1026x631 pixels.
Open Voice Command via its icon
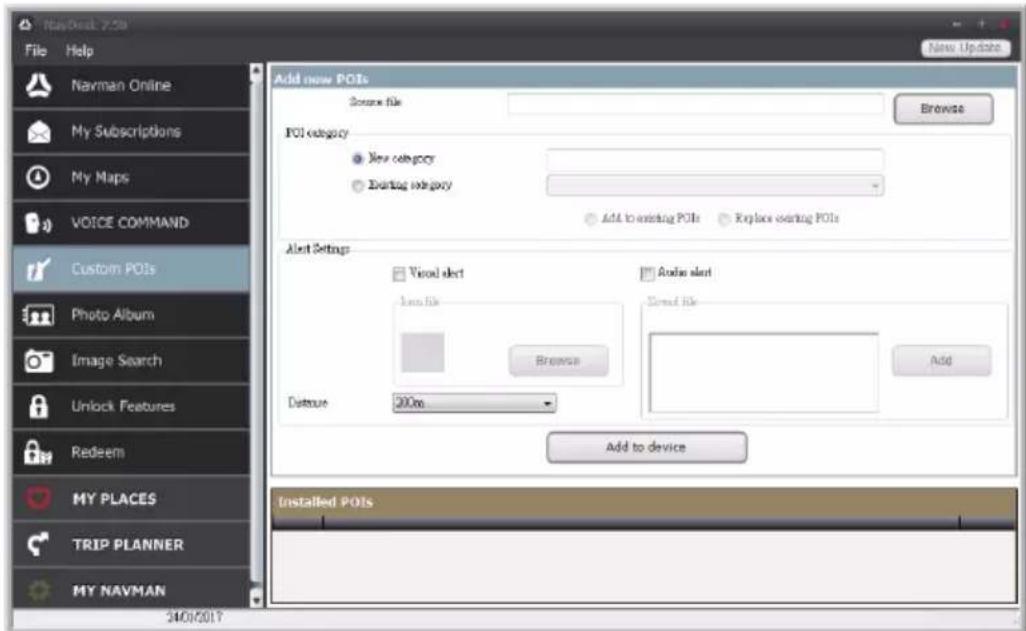[38, 223]
